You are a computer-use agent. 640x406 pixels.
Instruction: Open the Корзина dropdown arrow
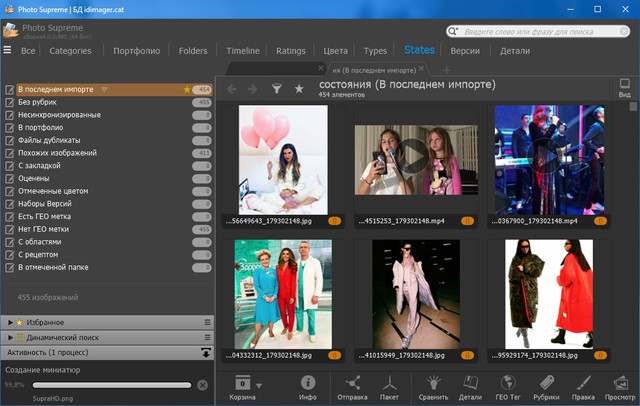(x=259, y=384)
